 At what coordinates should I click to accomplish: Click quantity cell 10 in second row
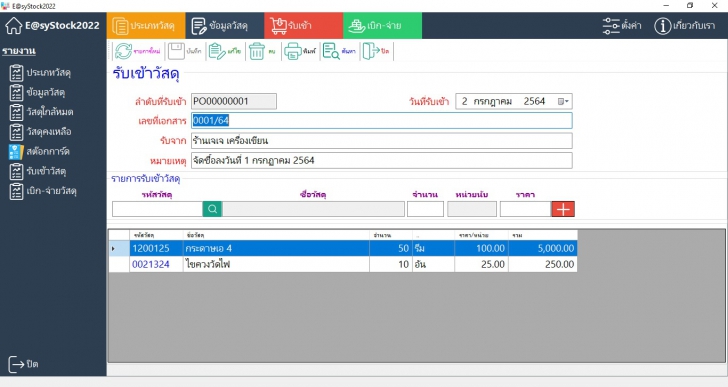click(x=390, y=264)
